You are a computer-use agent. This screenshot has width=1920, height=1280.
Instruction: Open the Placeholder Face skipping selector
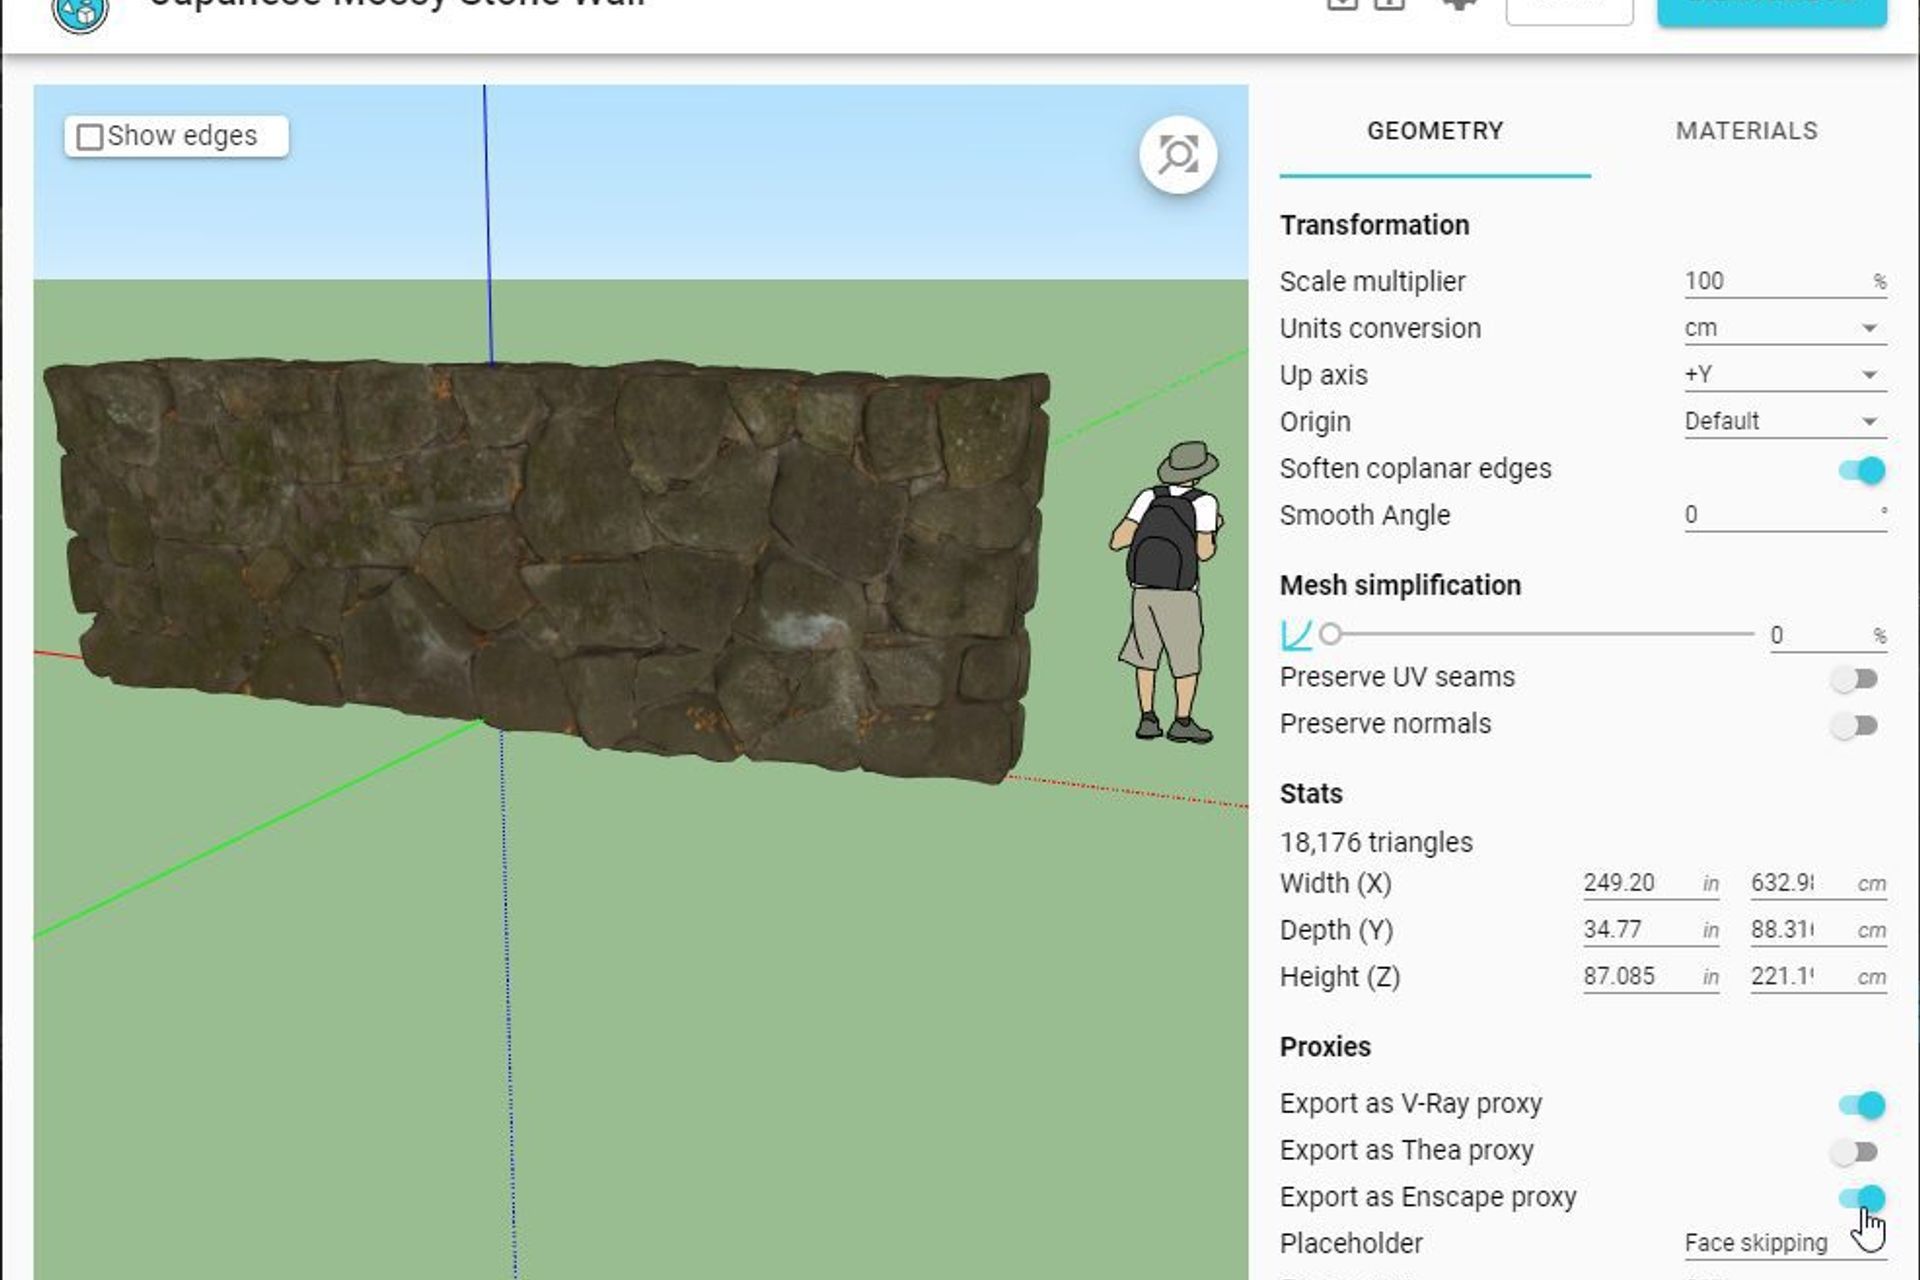pos(1755,1242)
